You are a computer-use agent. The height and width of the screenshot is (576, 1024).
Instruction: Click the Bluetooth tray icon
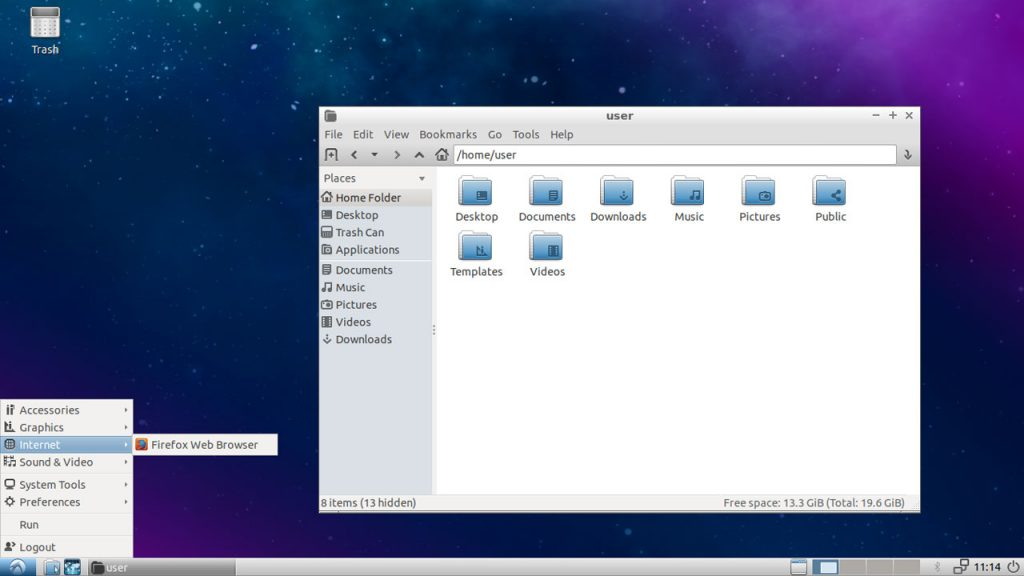937,568
